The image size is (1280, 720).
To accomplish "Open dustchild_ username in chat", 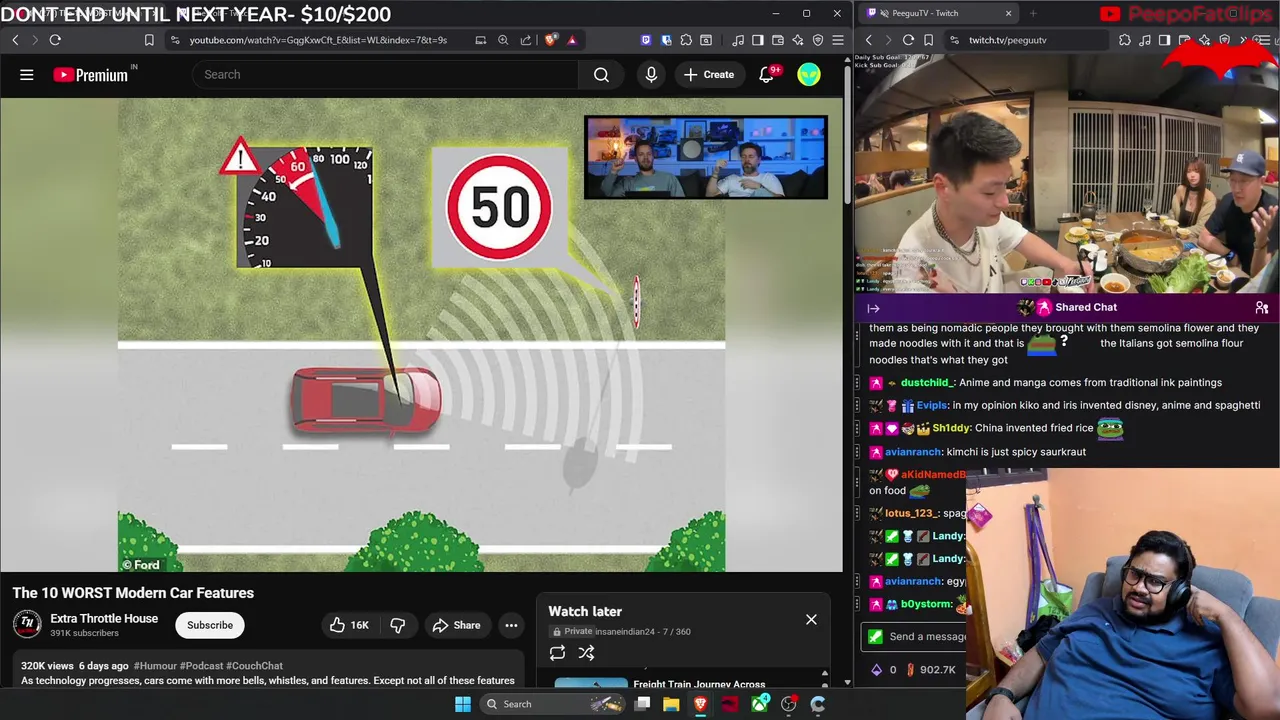I will pos(927,383).
